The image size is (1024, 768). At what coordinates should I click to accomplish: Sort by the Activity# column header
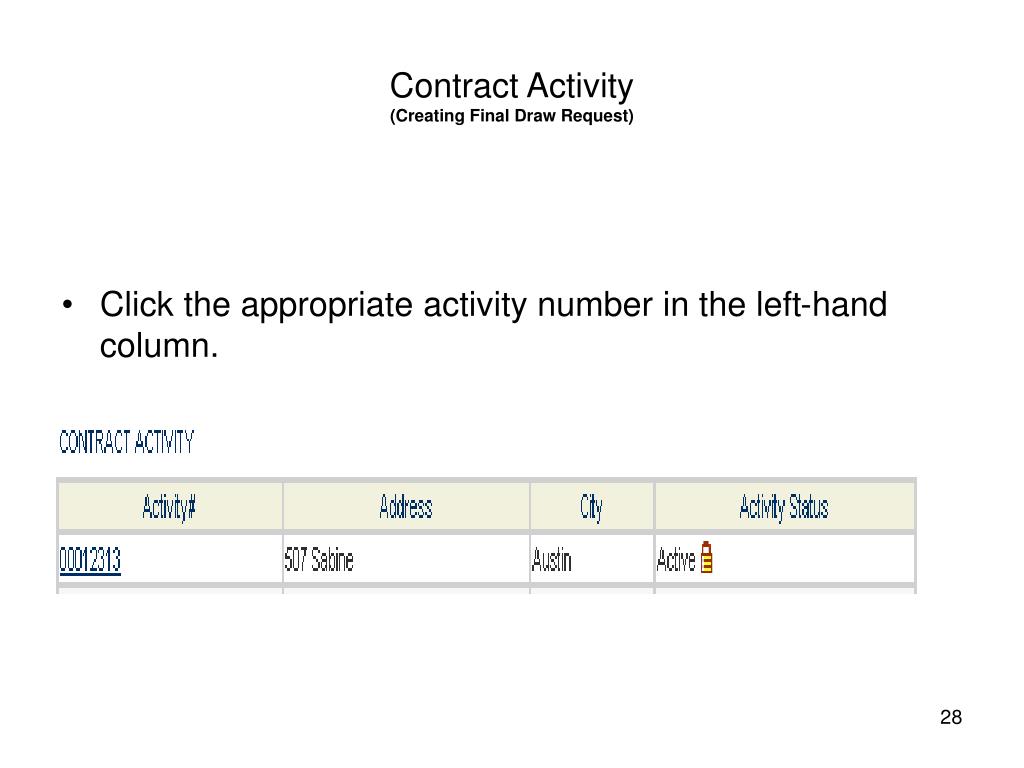169,507
